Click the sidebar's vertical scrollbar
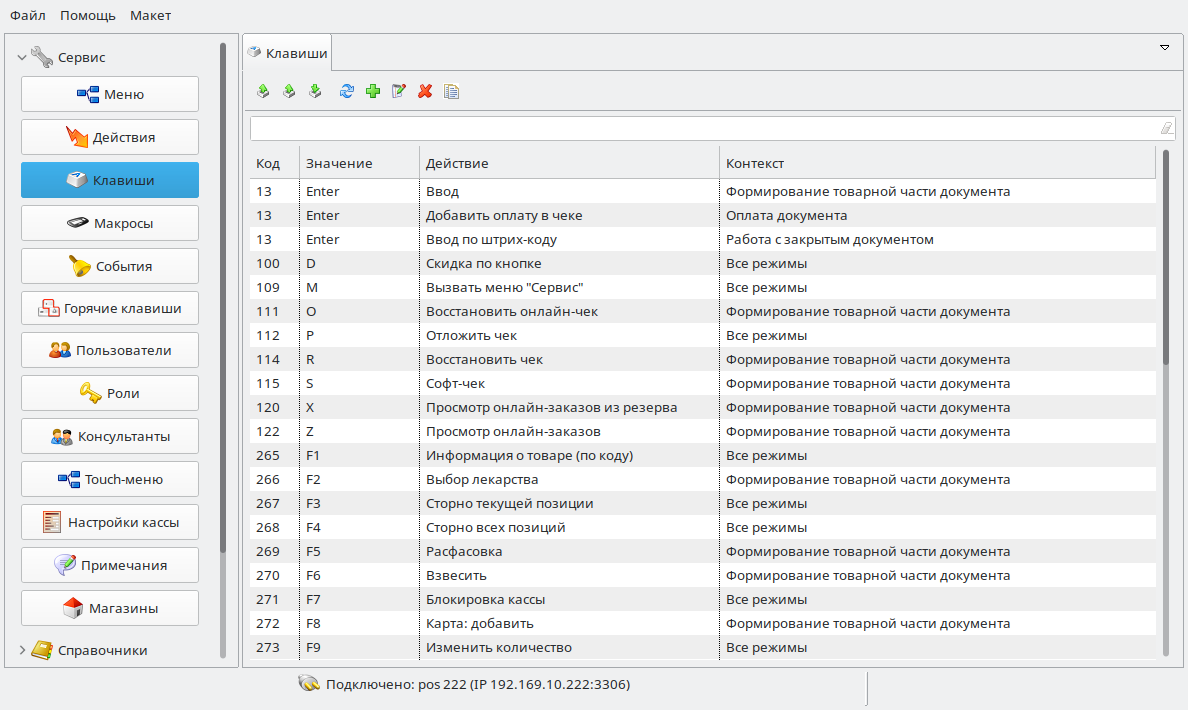This screenshot has height=710, width=1188. click(x=223, y=350)
